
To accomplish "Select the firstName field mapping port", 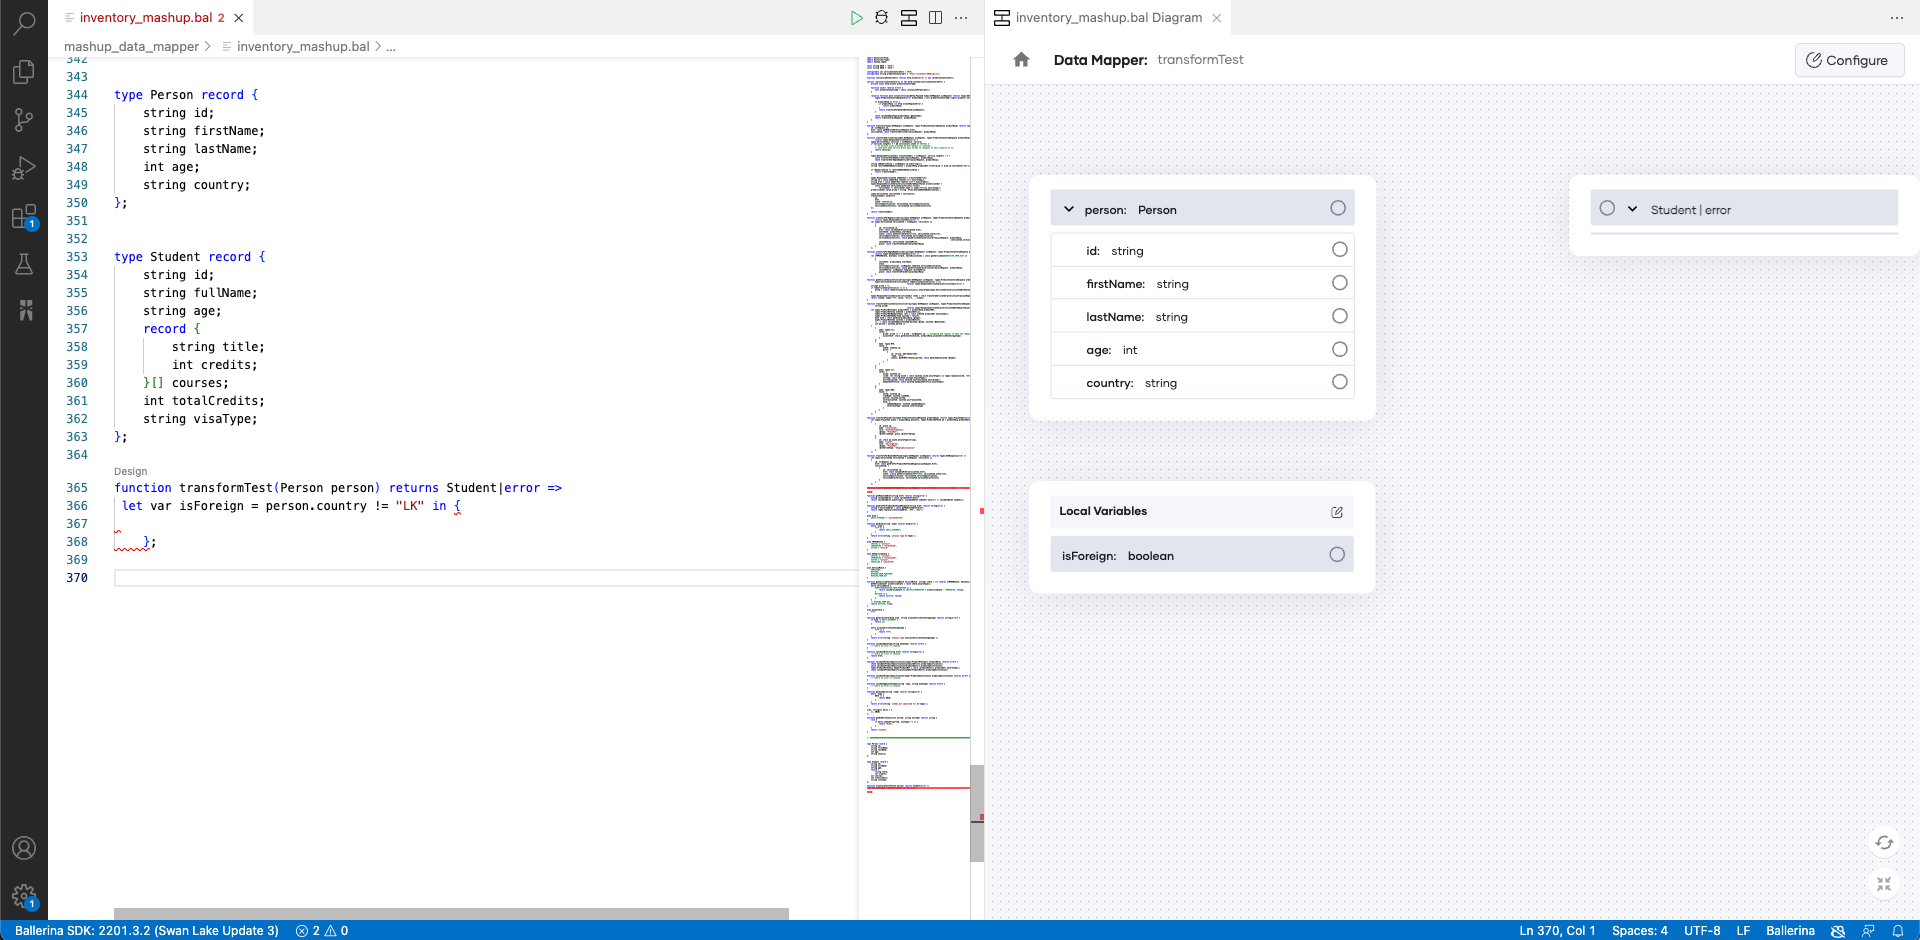I will [1339, 283].
